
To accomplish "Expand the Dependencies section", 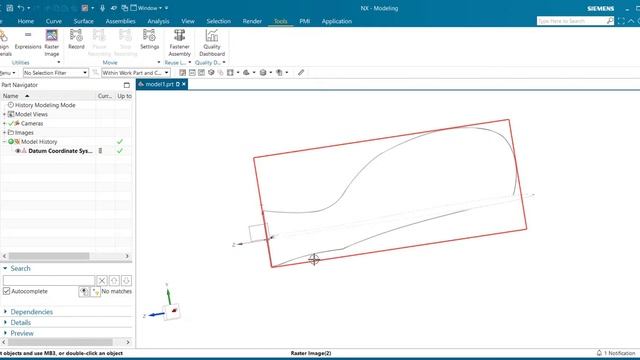I will click(5, 311).
